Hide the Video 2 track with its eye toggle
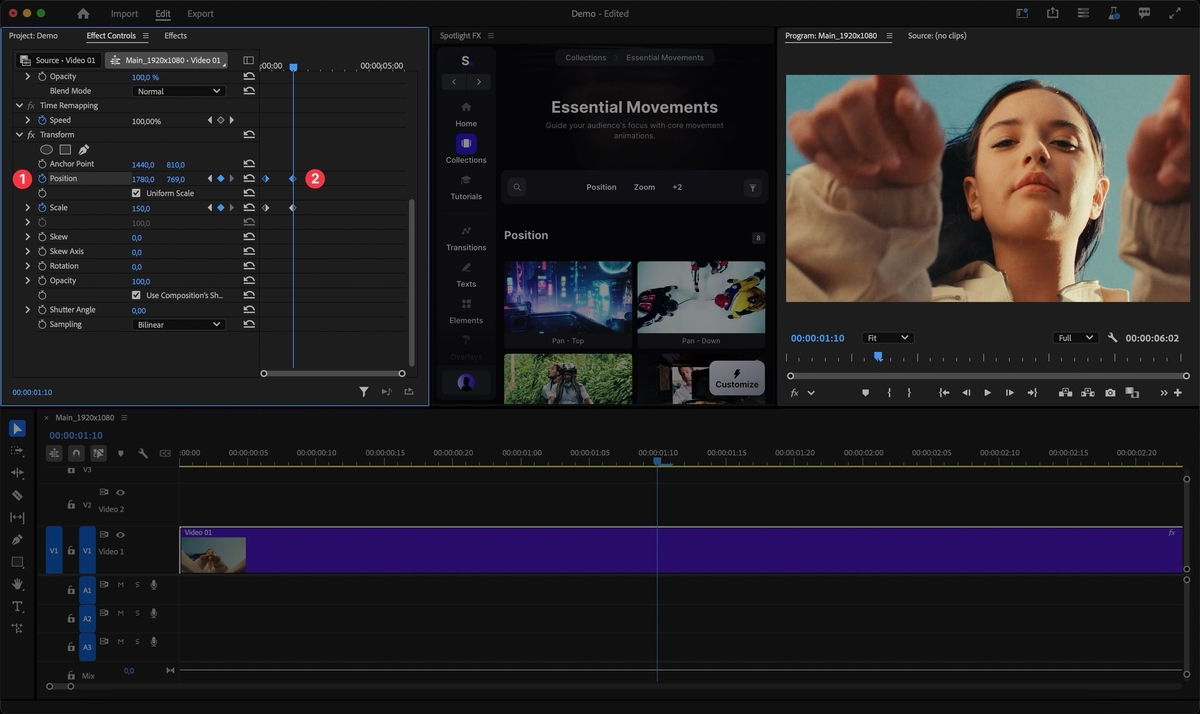This screenshot has height=714, width=1200. pos(120,492)
